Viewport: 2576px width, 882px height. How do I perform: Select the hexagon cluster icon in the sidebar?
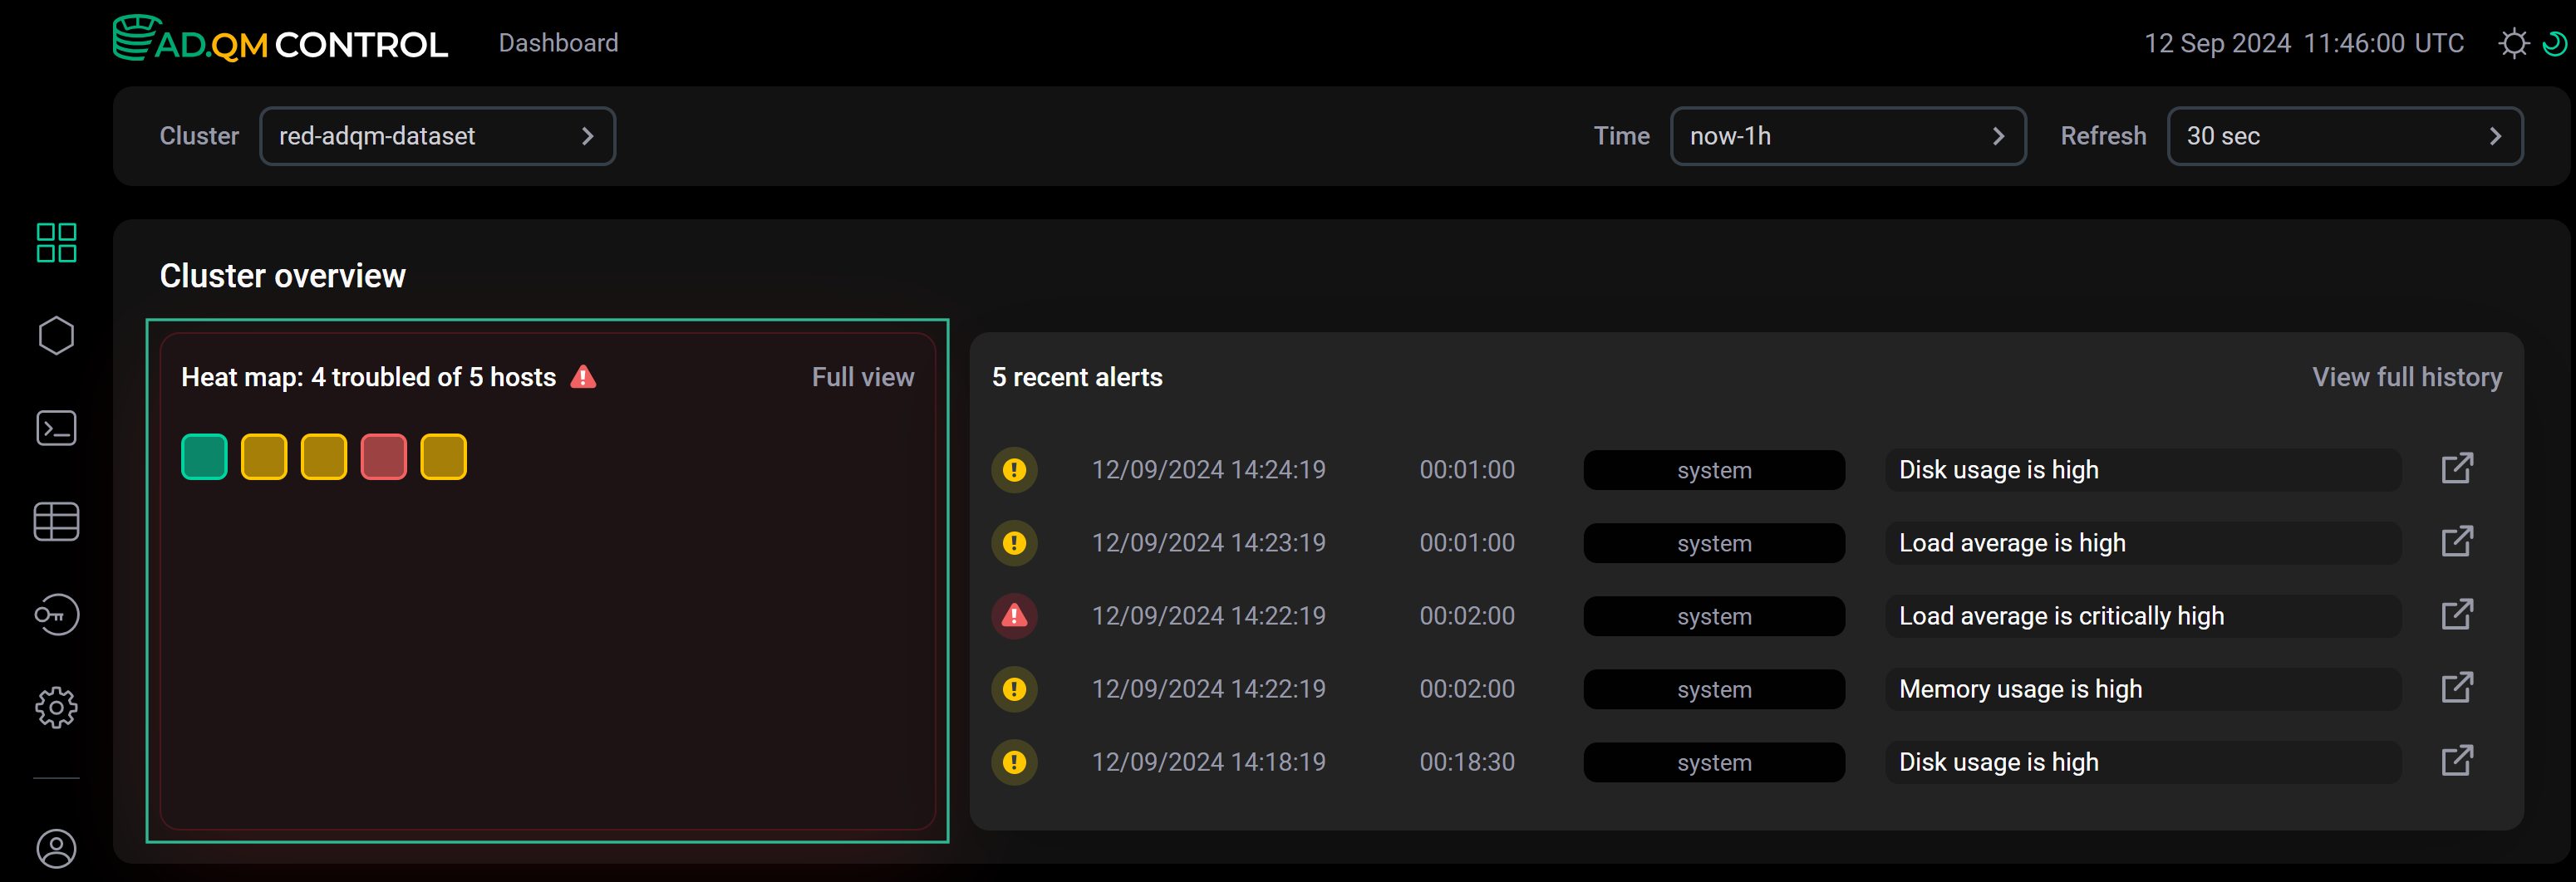pyautogui.click(x=56, y=335)
